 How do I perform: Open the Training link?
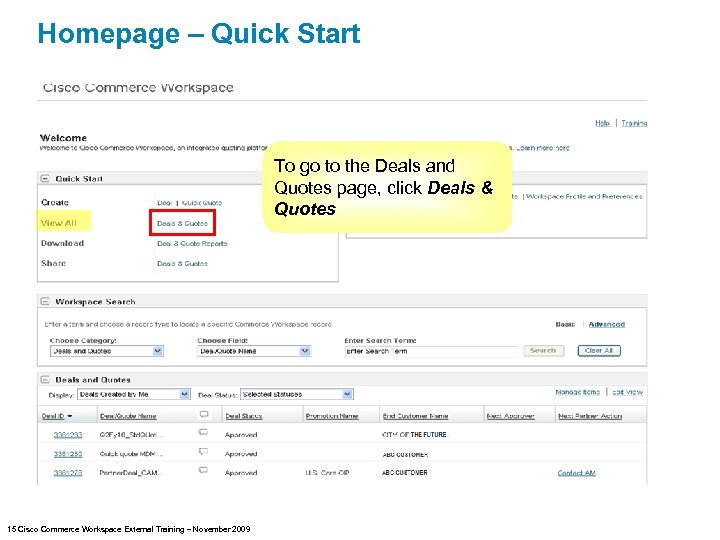(634, 123)
